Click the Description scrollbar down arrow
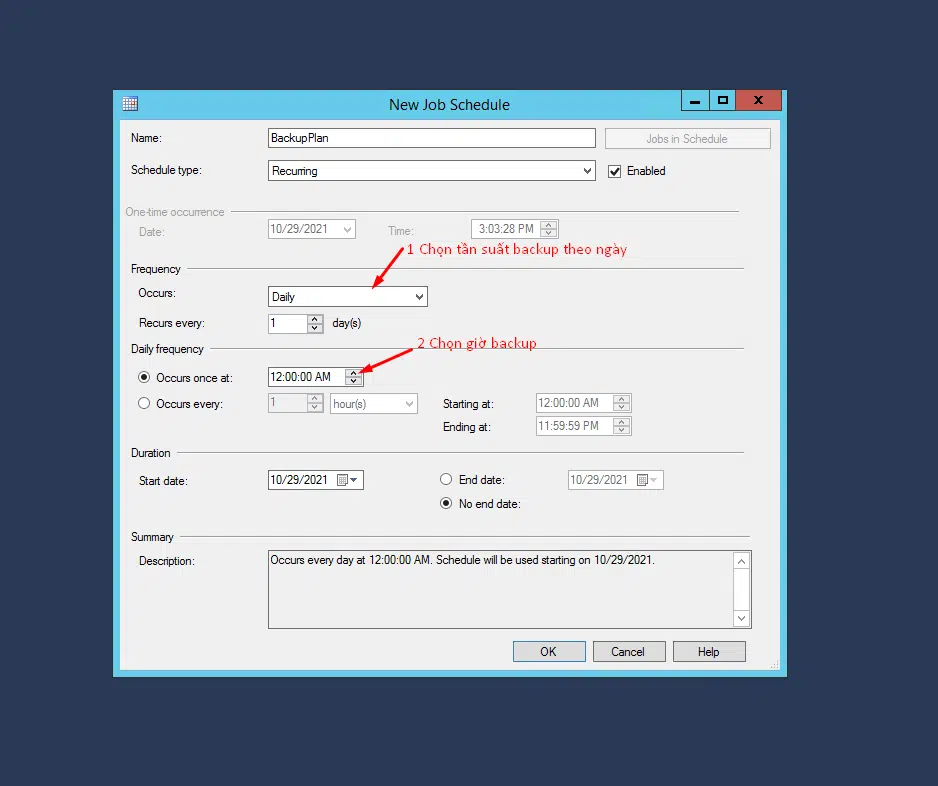The height and width of the screenshot is (786, 938). tap(741, 619)
